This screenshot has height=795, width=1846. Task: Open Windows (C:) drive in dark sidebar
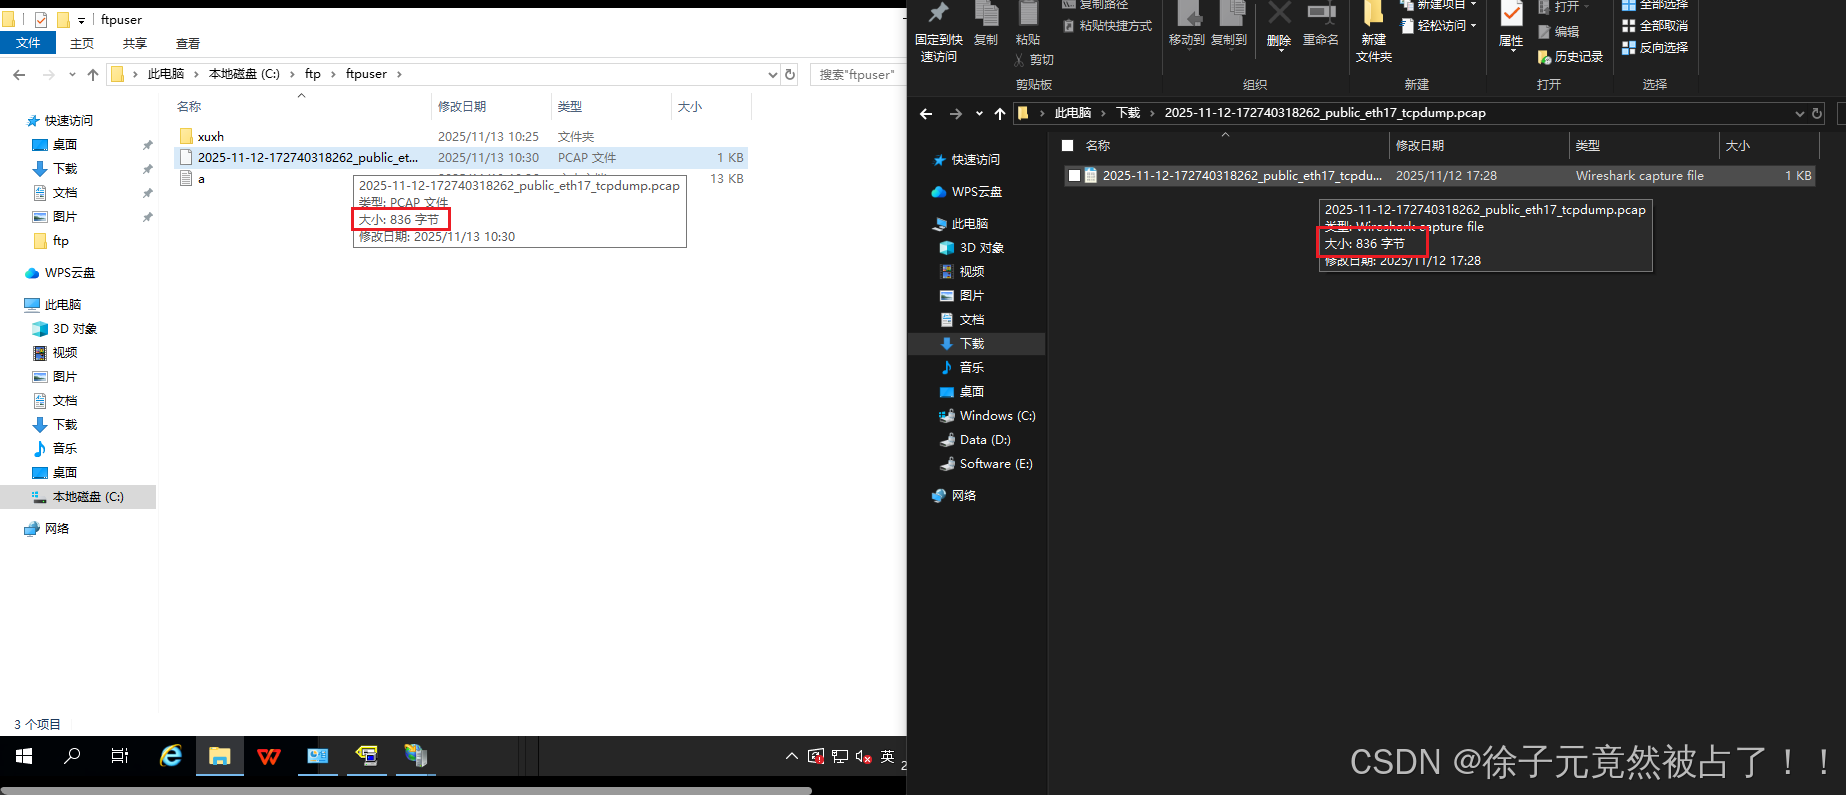click(997, 416)
